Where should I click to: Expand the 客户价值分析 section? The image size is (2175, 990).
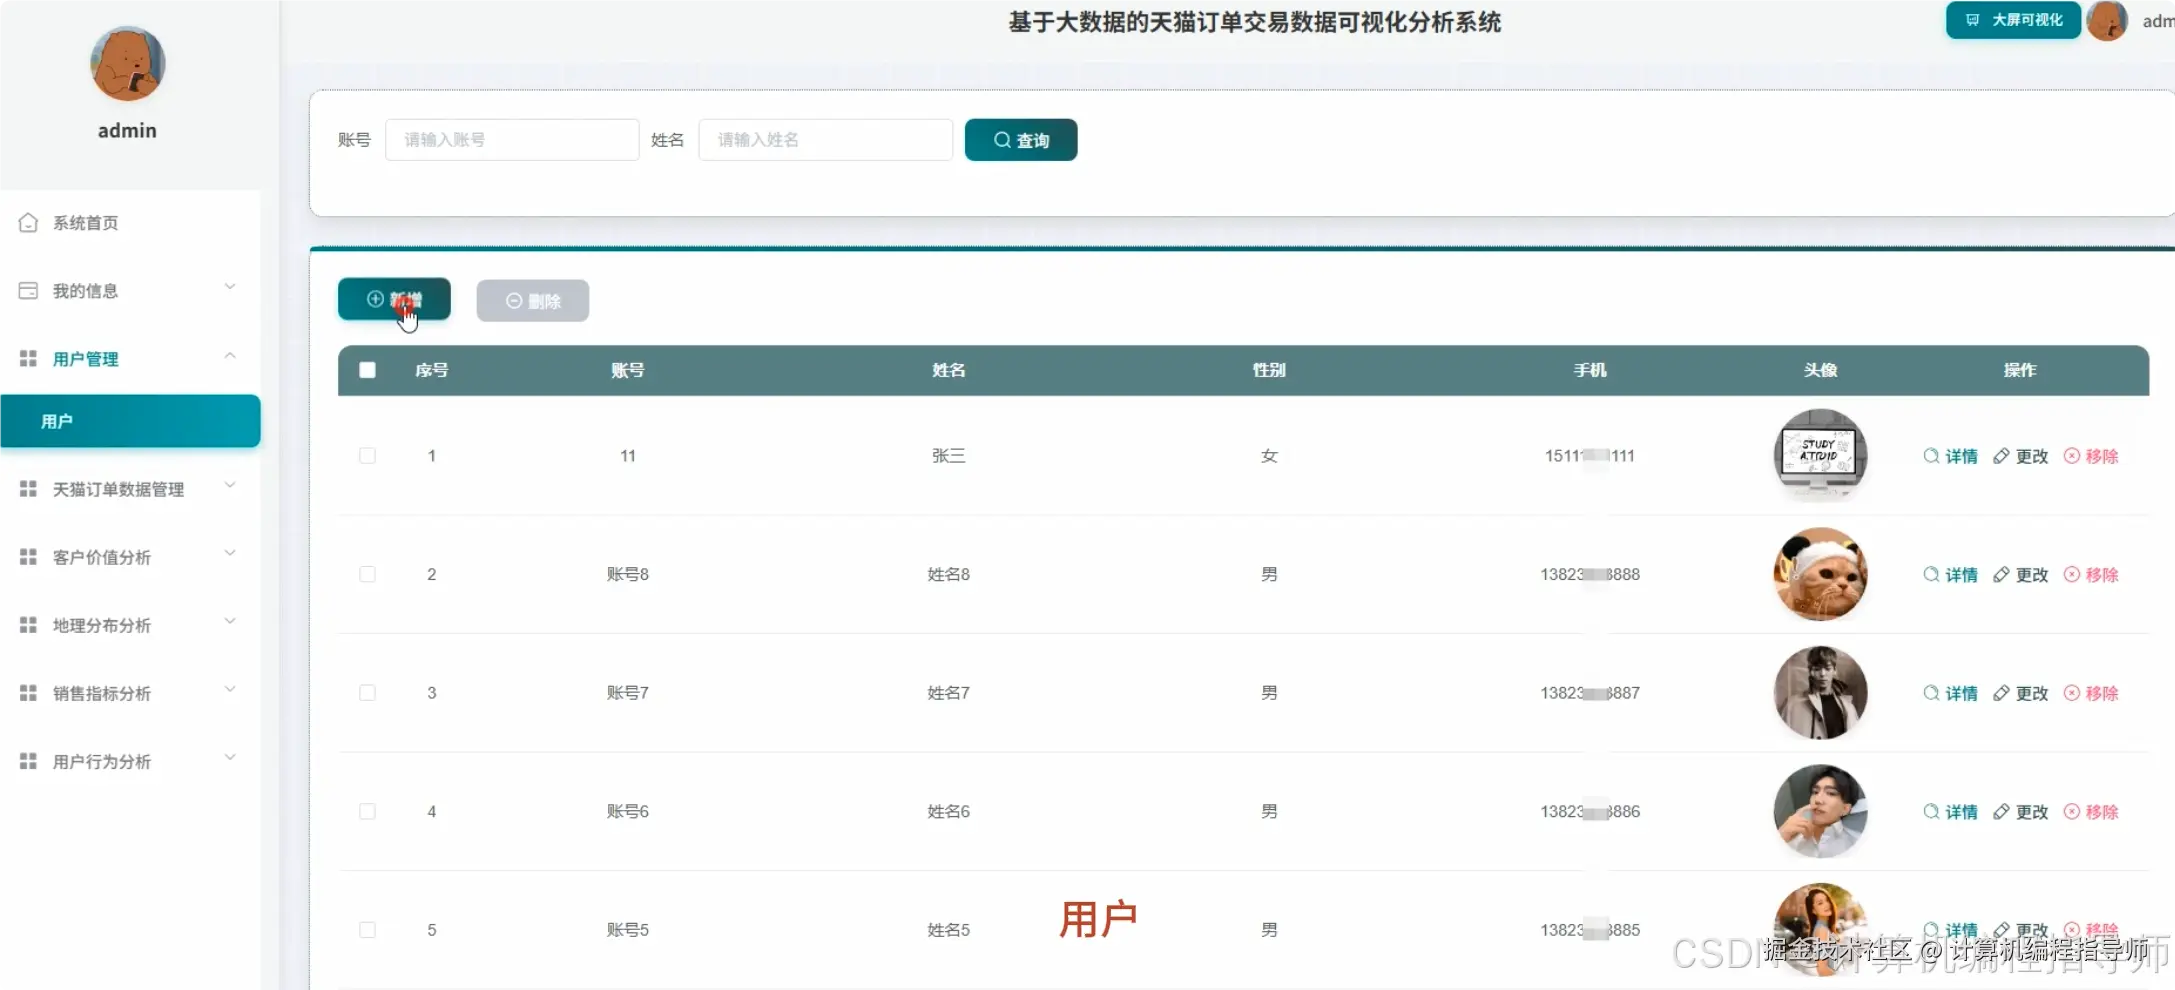tap(230, 553)
